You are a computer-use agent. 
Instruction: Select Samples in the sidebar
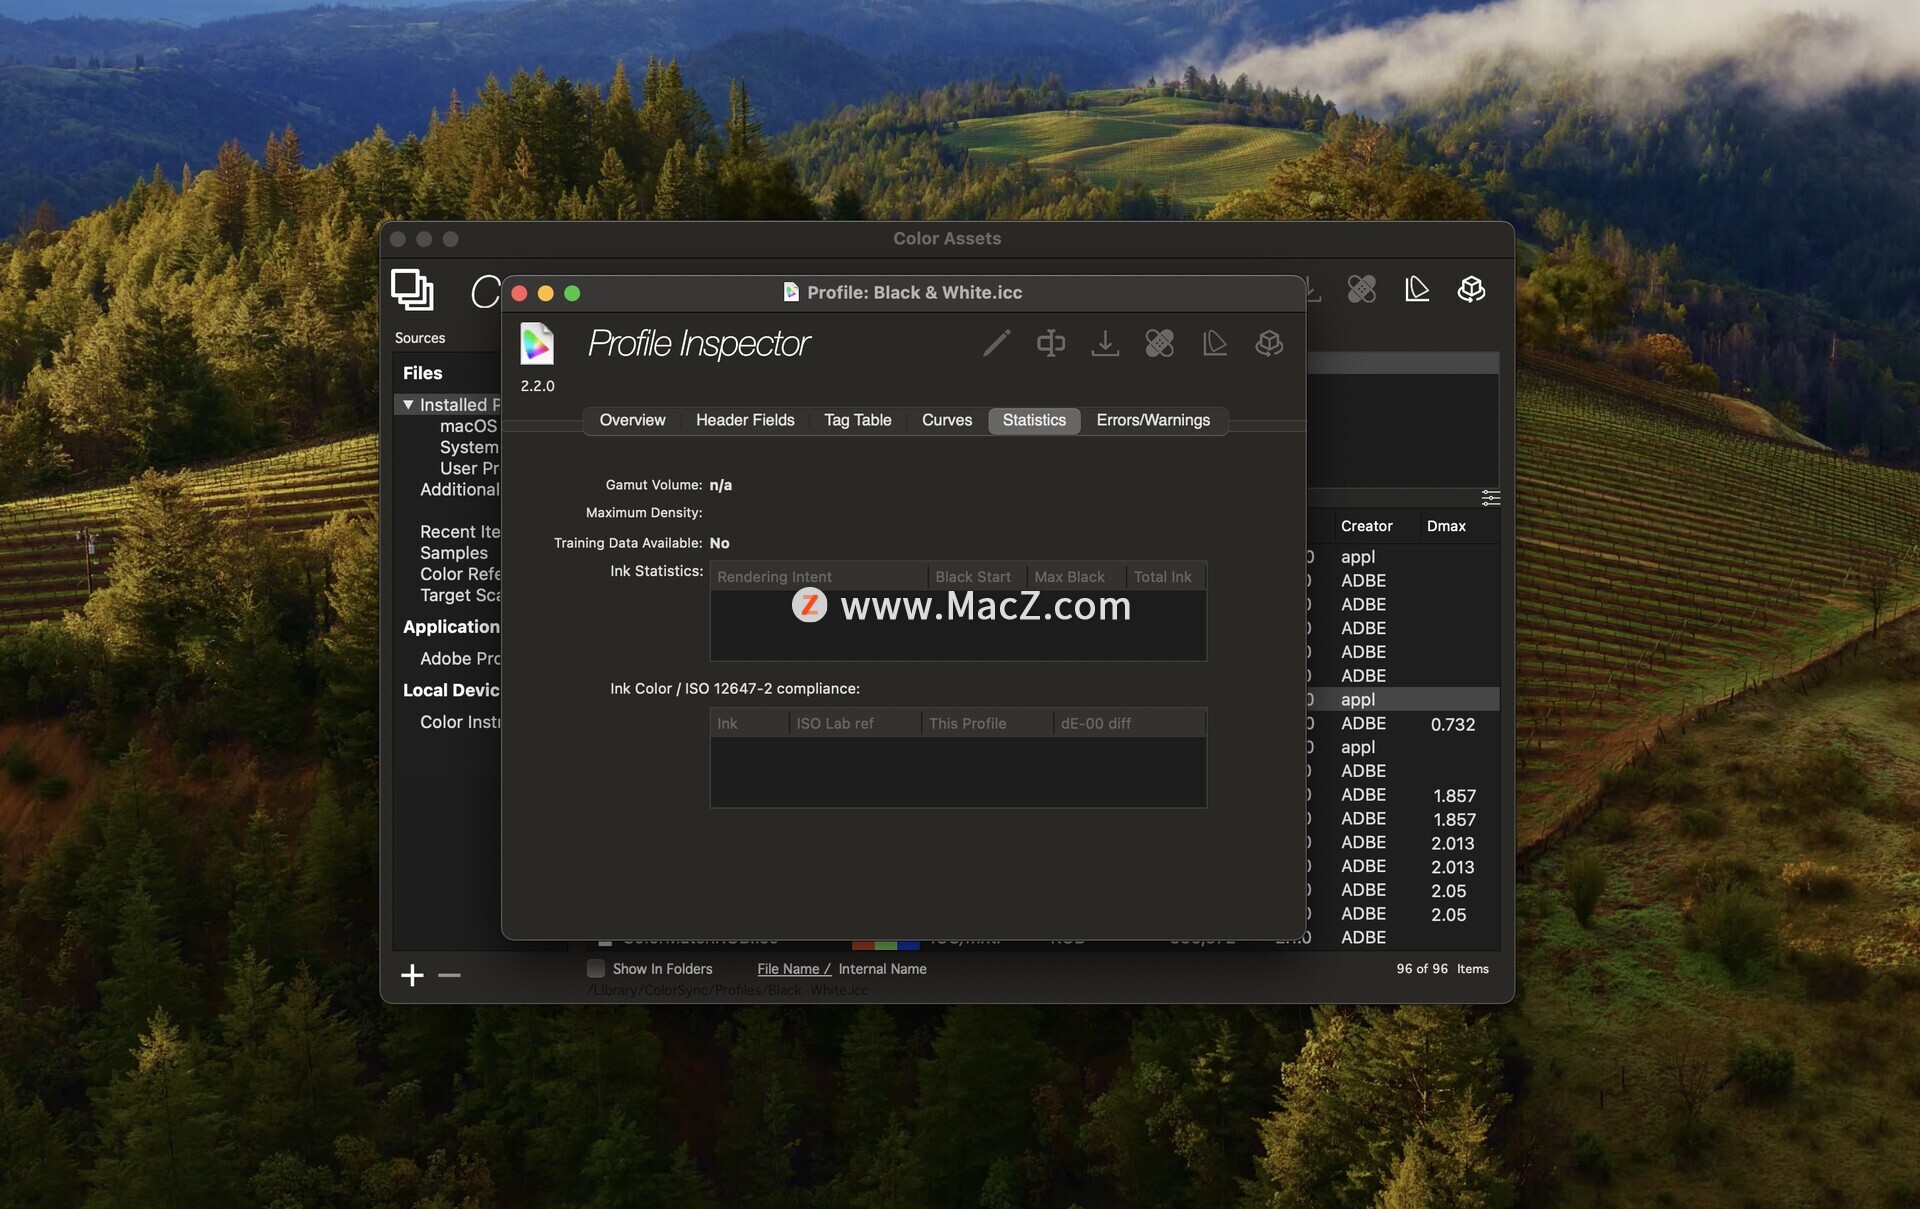click(x=454, y=552)
